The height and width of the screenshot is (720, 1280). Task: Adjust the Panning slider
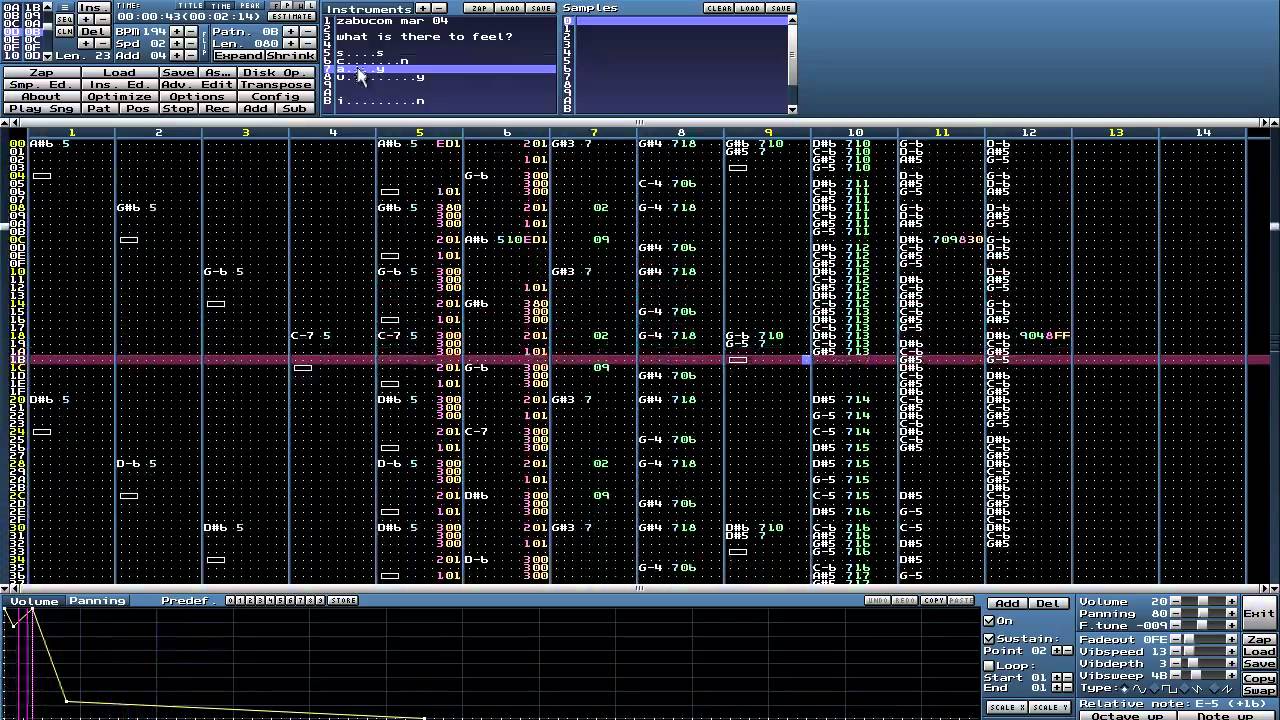1203,613
